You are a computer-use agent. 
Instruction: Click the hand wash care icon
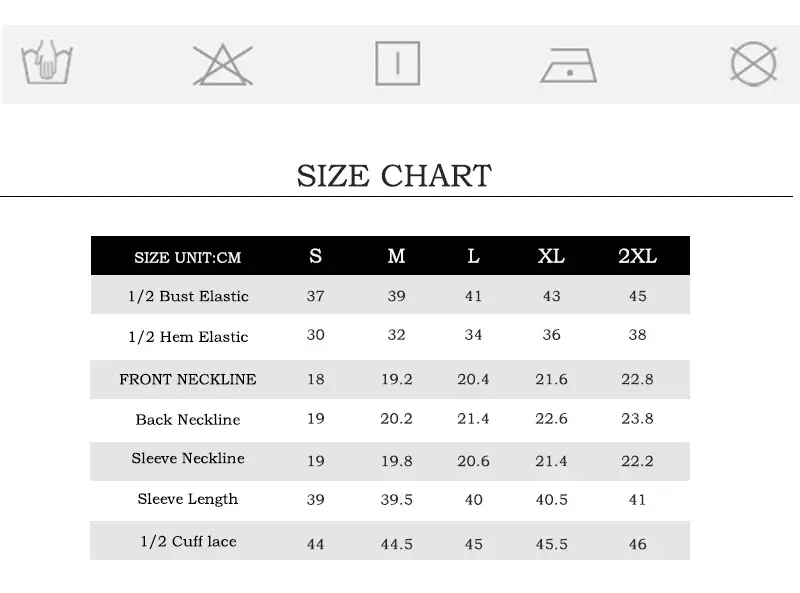(47, 62)
